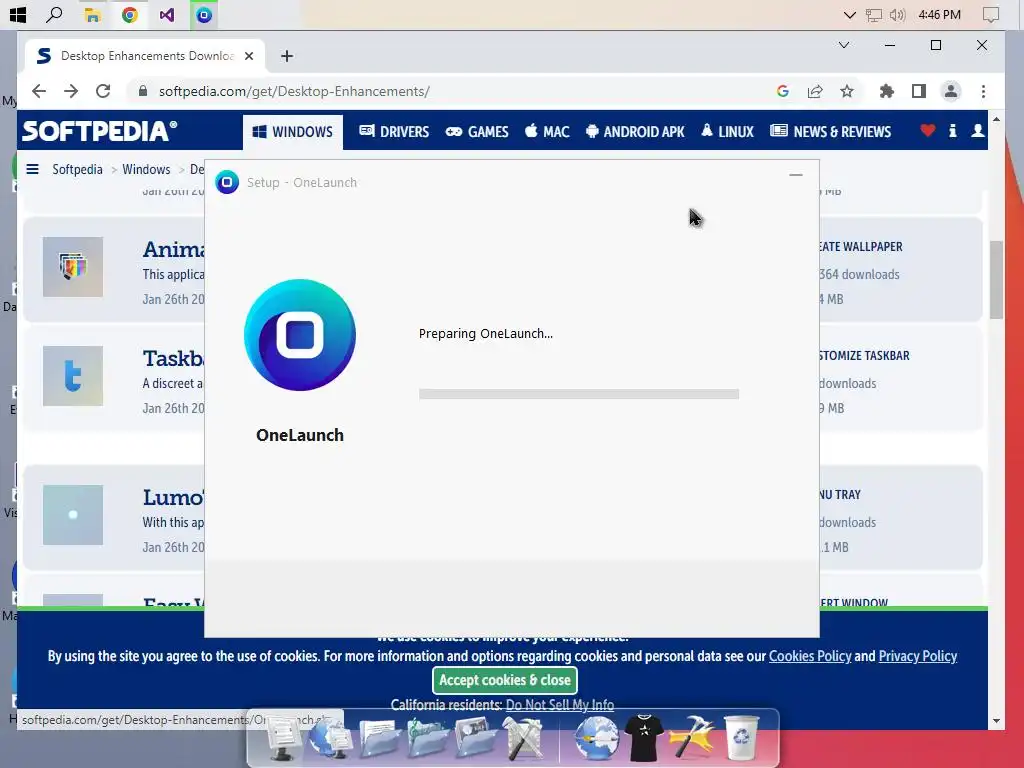Select the WINDOWS nav tab
Viewport: 1024px width, 768px height.
[x=293, y=132]
